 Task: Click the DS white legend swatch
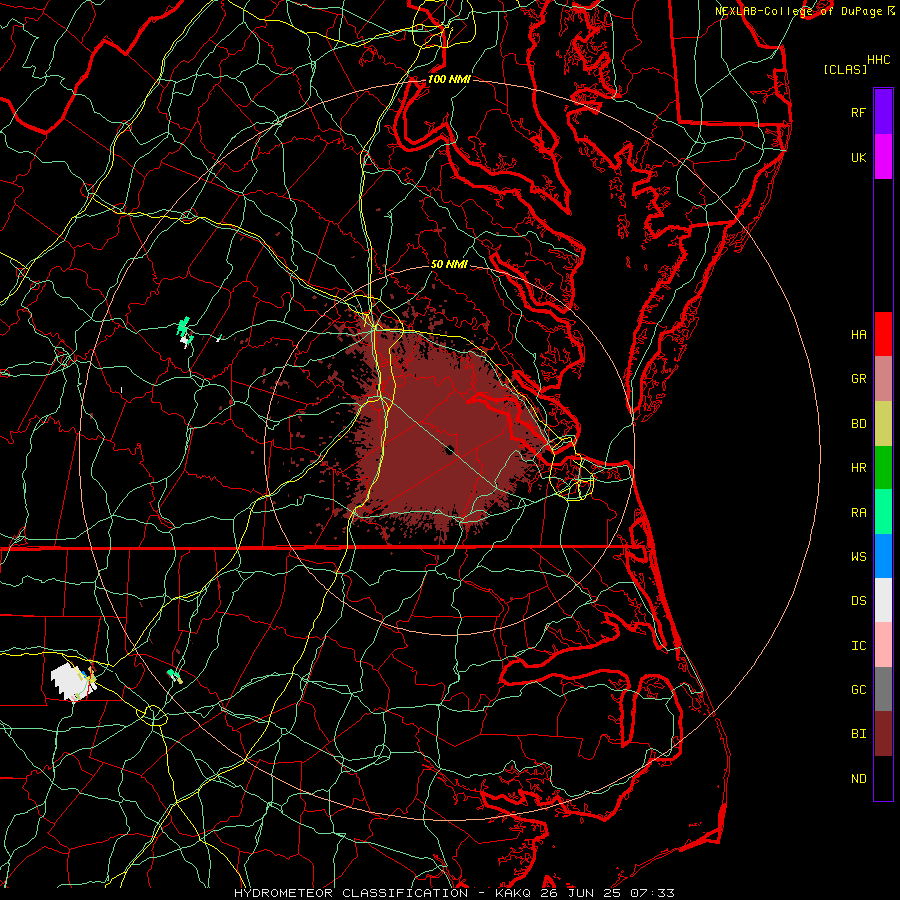coord(883,600)
